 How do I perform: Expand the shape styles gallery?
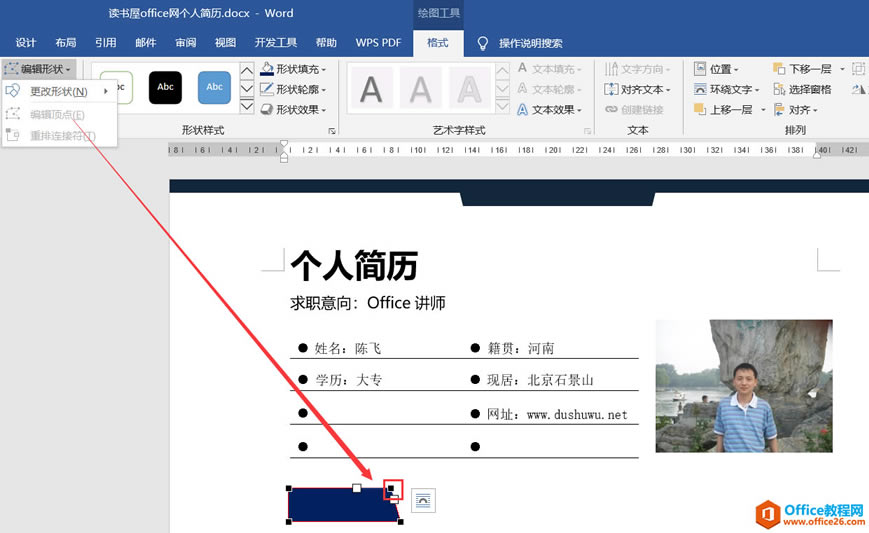pos(247,106)
